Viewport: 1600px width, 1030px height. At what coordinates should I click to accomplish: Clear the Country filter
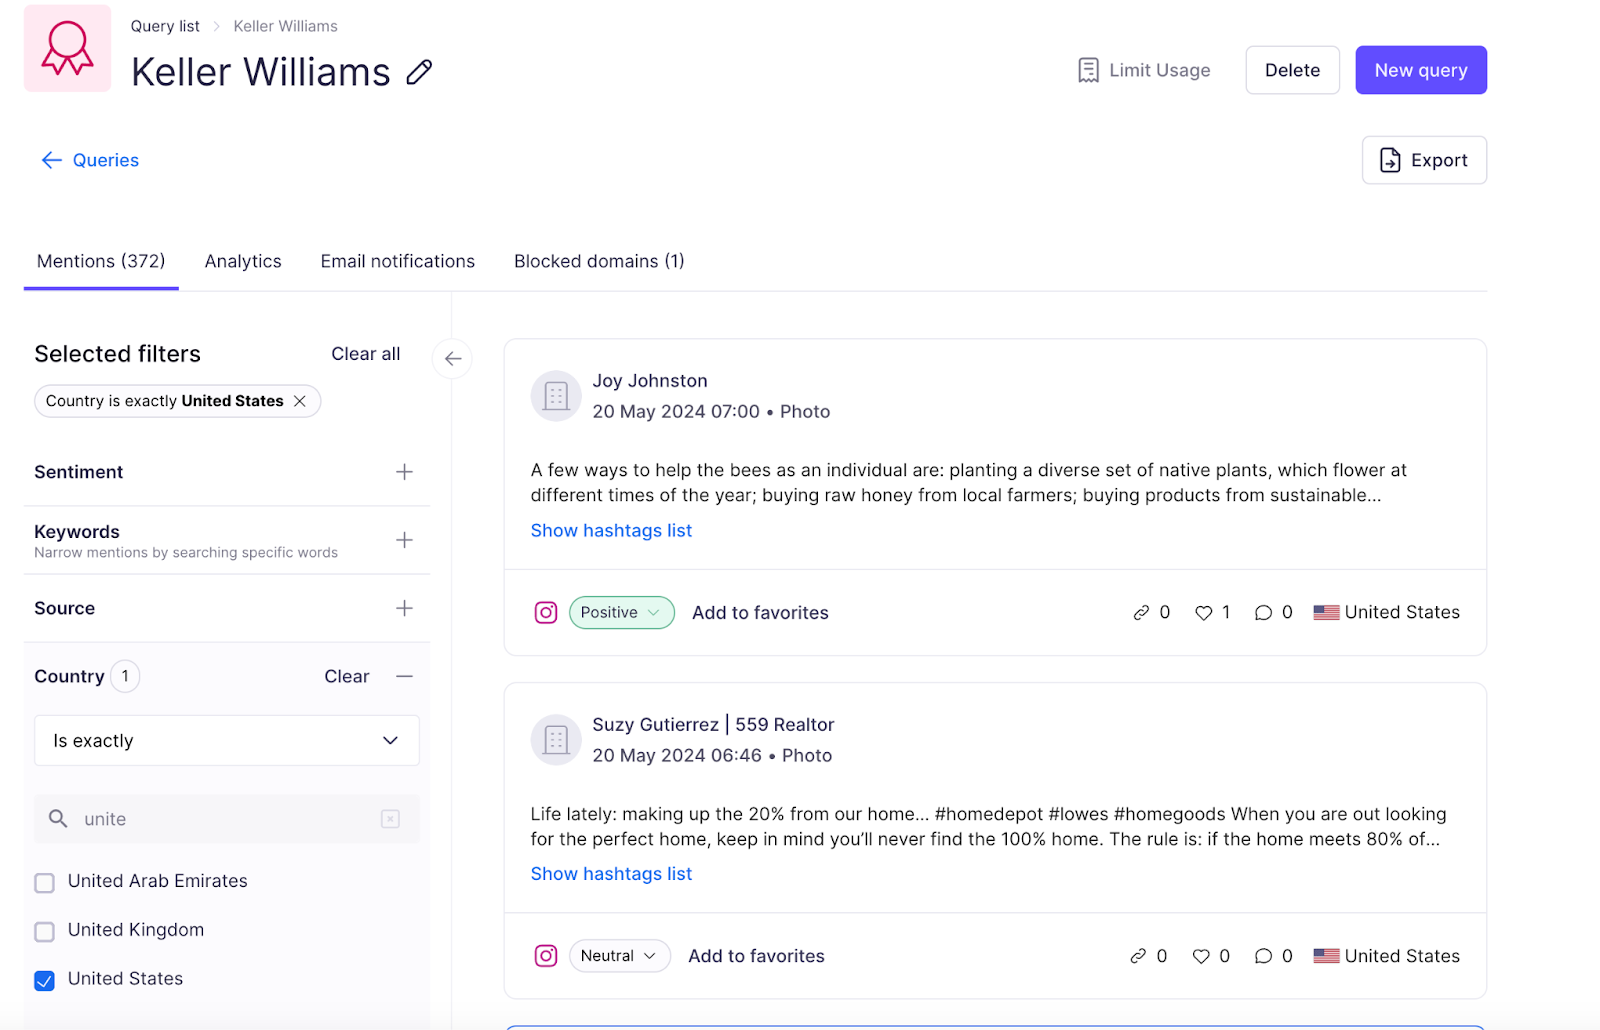[x=347, y=677]
